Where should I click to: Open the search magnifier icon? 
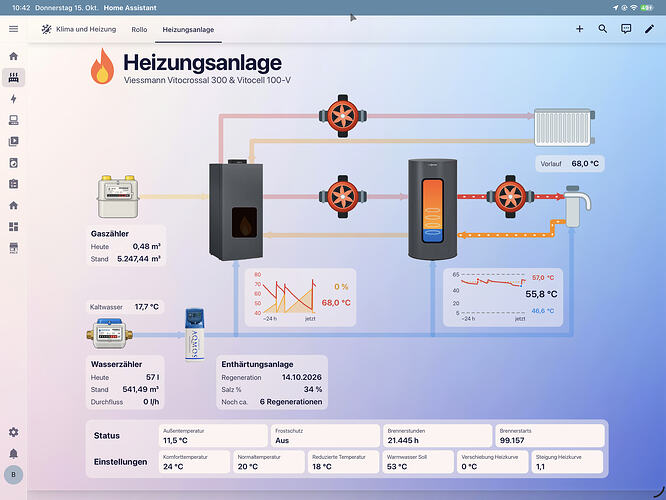(602, 29)
